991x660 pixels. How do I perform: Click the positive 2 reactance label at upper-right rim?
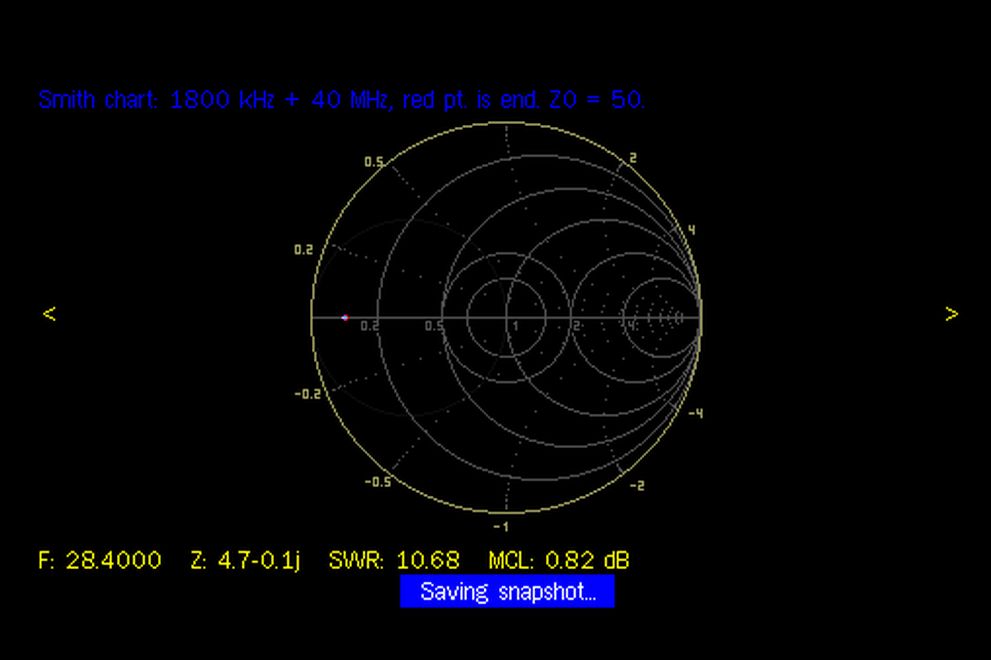633,158
